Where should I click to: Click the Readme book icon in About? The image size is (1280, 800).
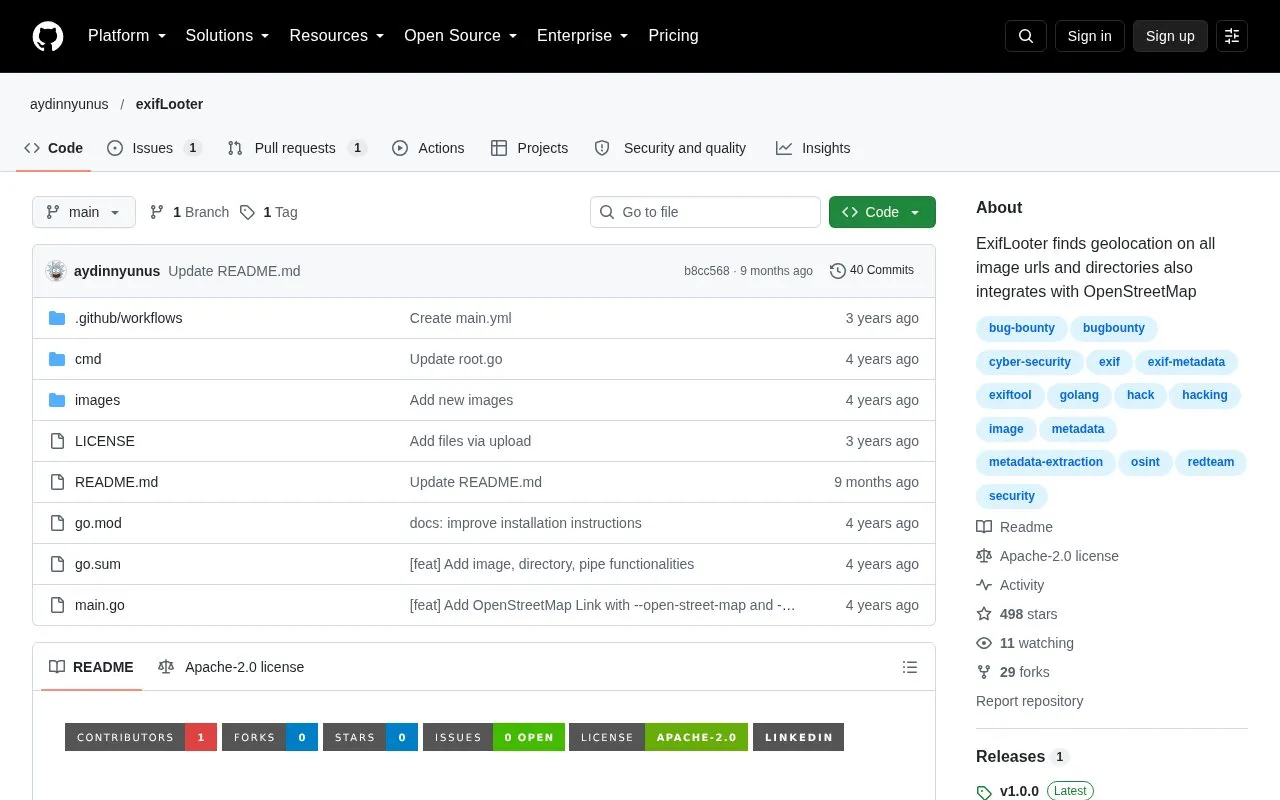(984, 527)
